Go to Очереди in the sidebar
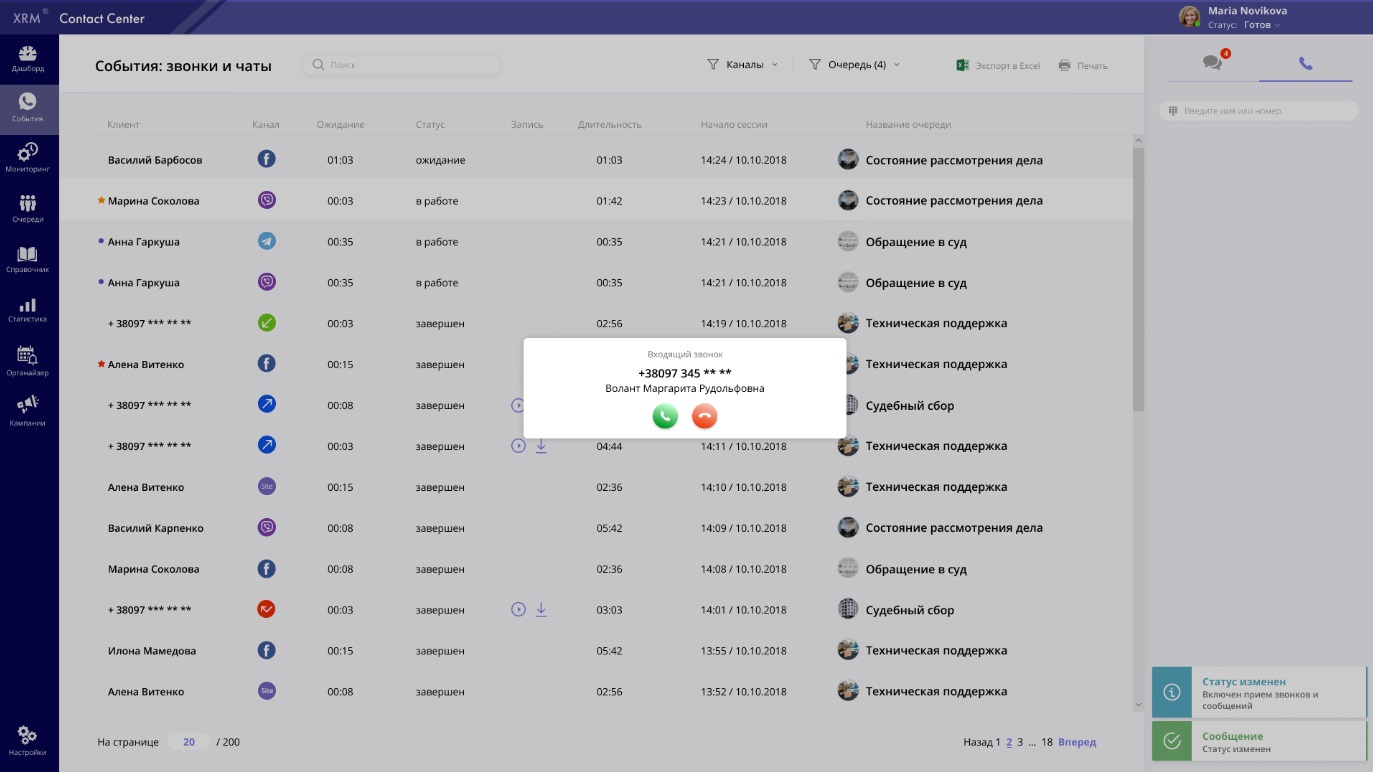Screen dimensions: 1373x772 point(28,209)
